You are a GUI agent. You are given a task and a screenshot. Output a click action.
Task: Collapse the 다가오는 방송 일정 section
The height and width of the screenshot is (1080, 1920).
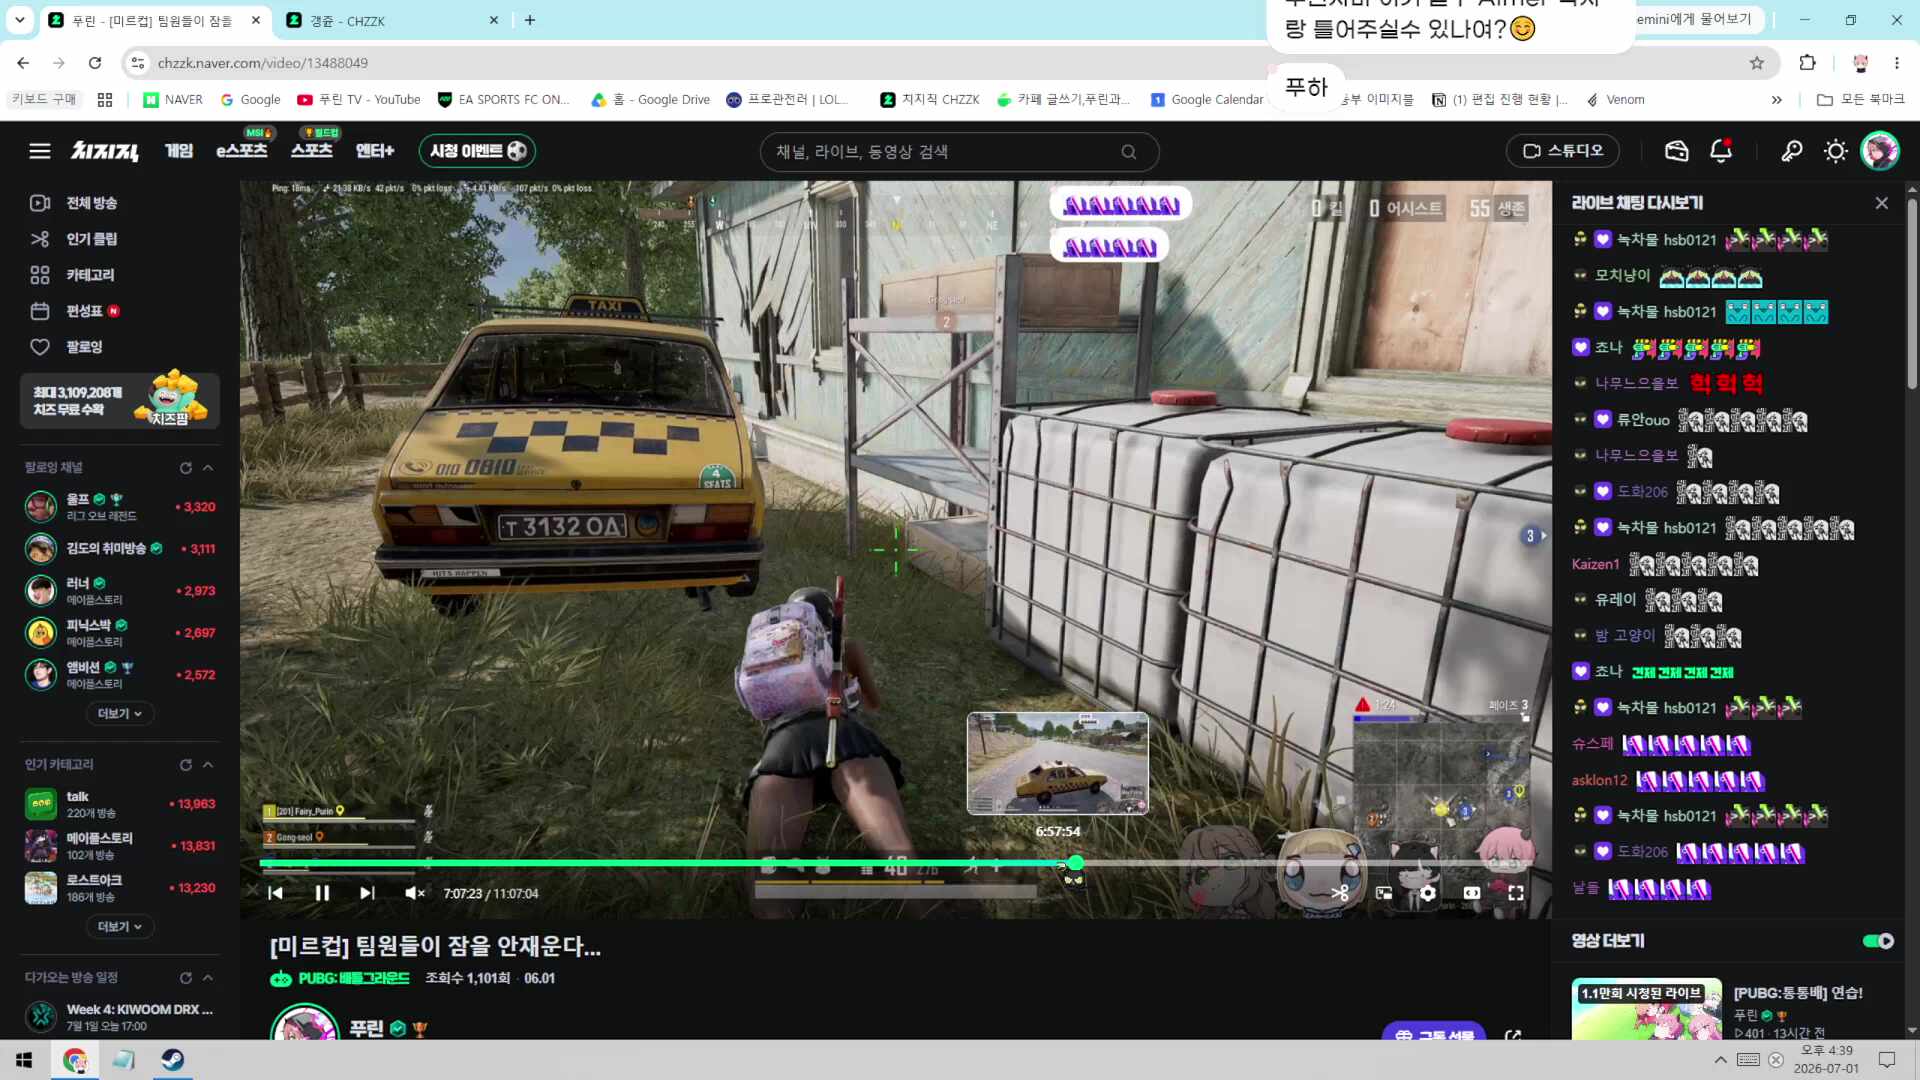click(x=208, y=978)
